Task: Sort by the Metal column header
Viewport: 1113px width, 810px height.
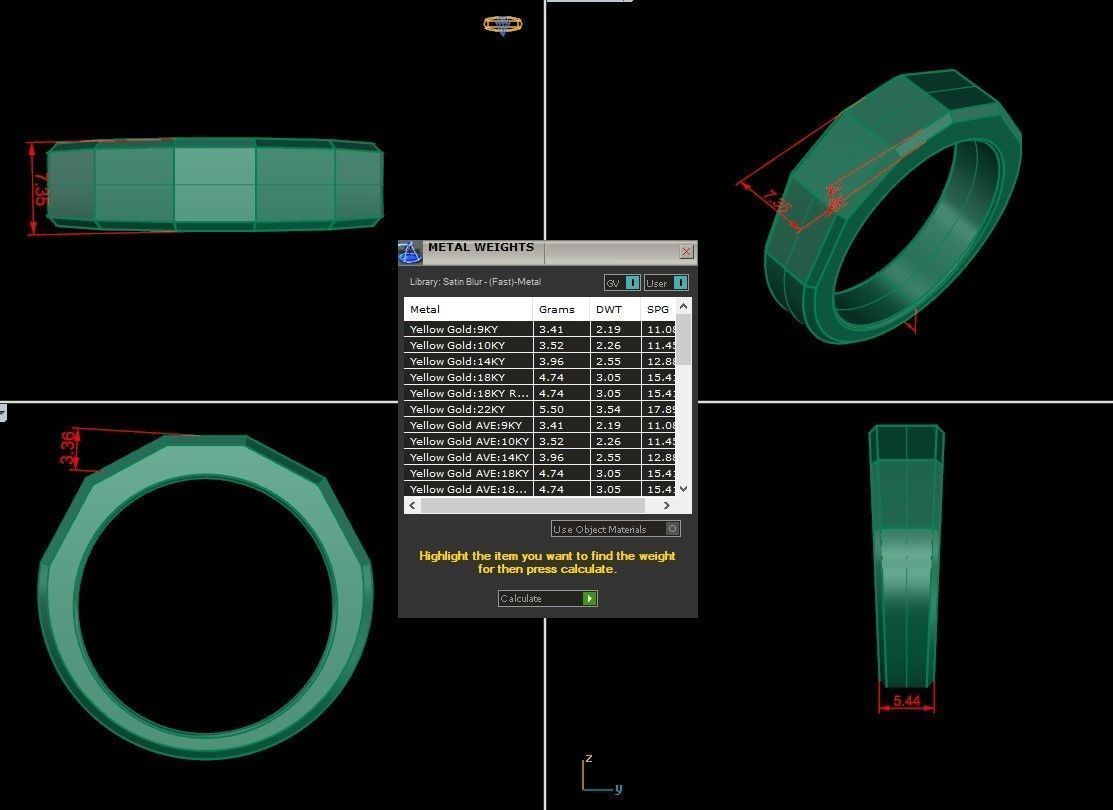Action: pos(468,310)
